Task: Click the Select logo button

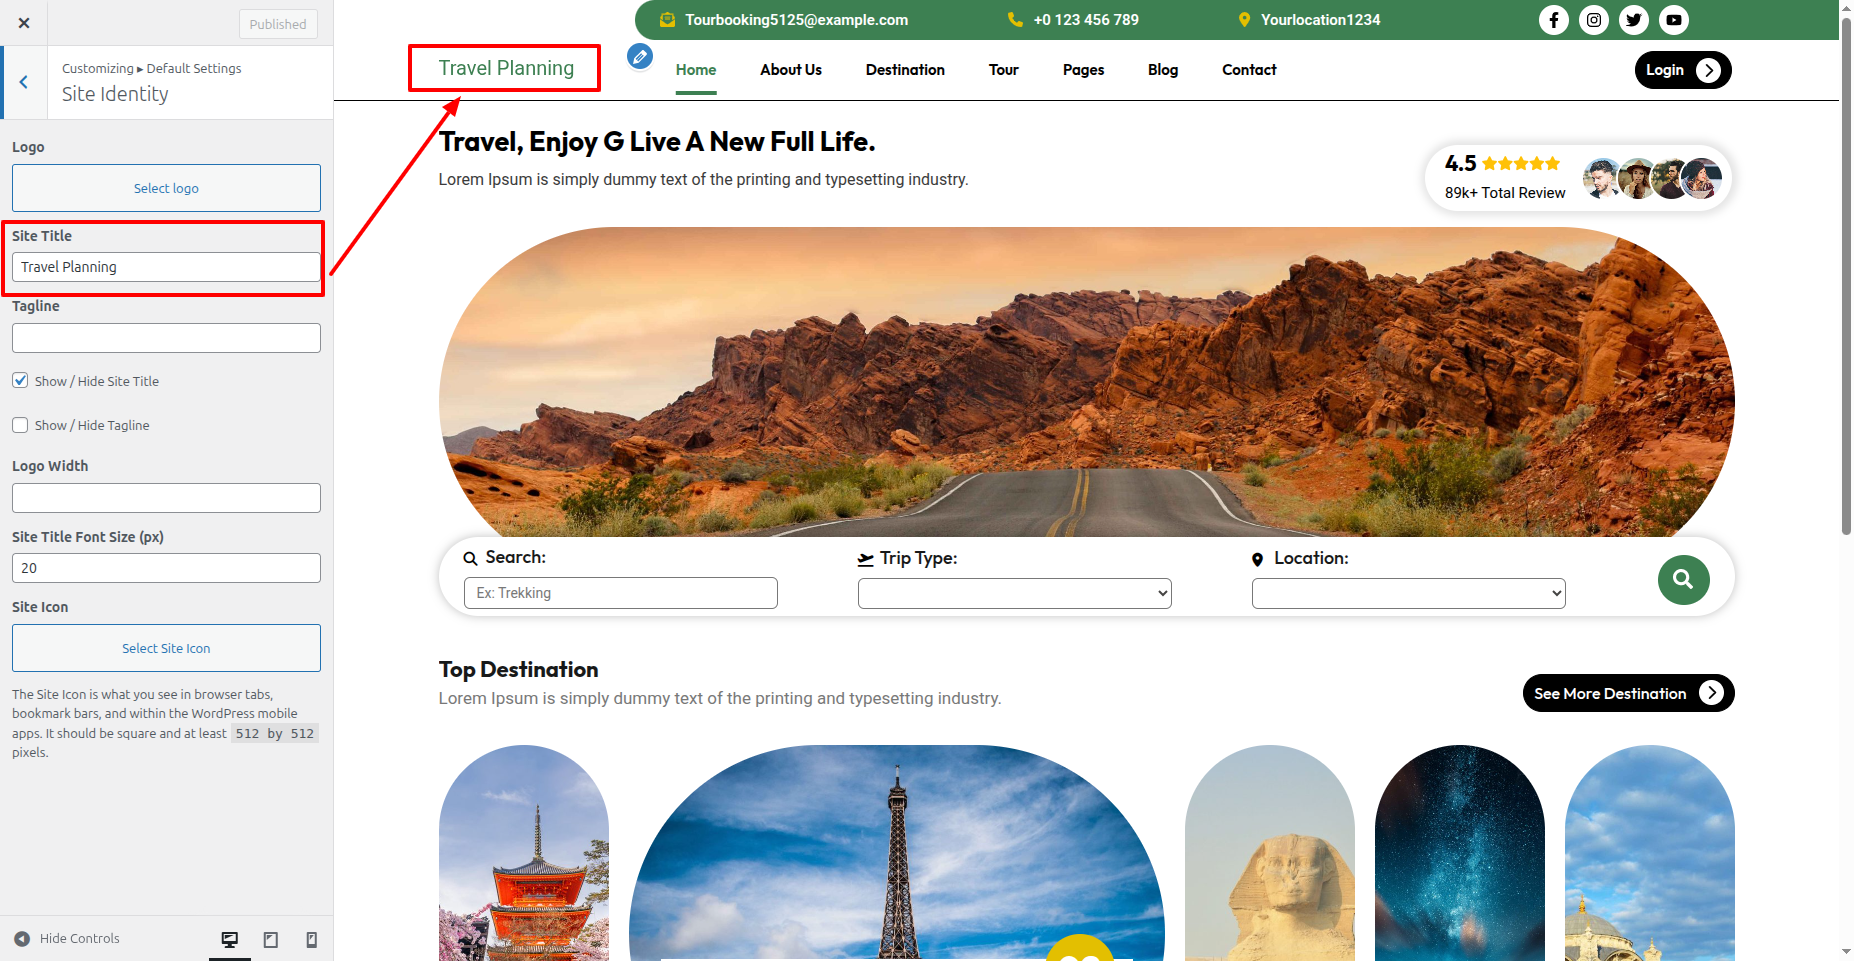Action: click(x=166, y=188)
